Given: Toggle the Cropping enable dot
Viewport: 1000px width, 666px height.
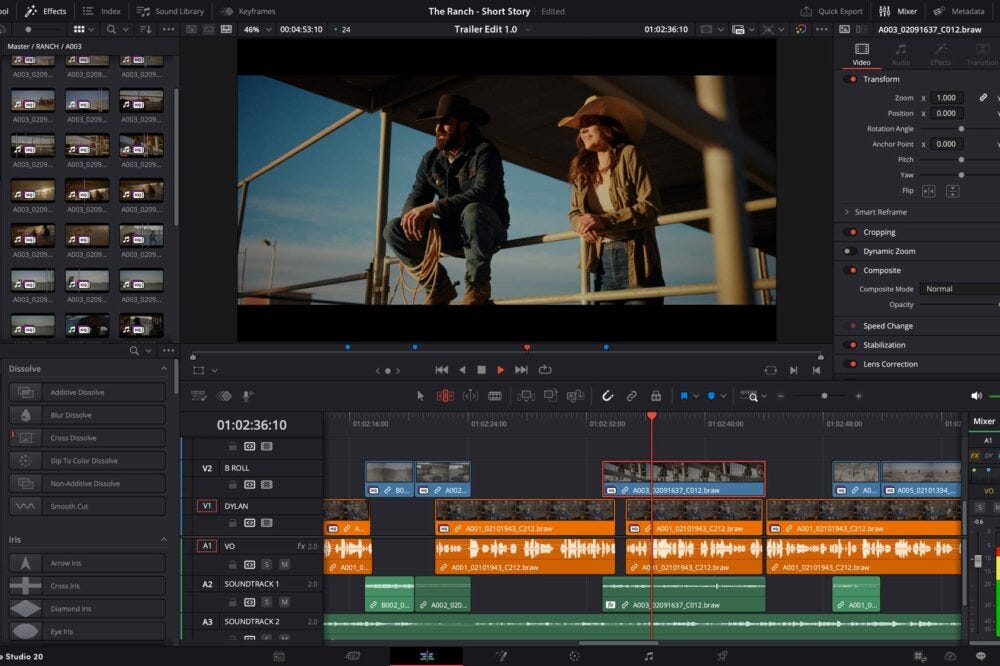Looking at the screenshot, I should tap(853, 232).
